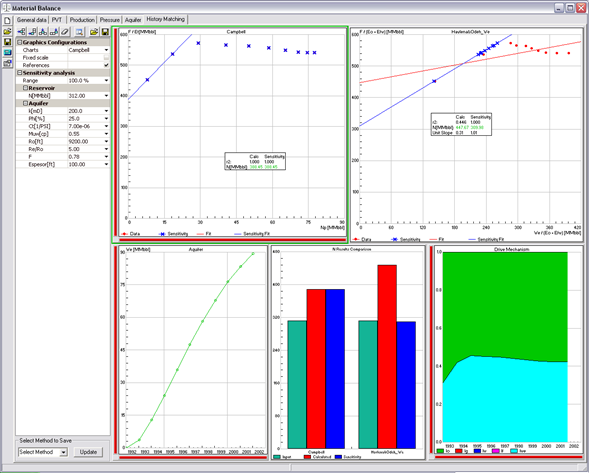Screen dimensions: 589x473
Task: Collapse the Aquifer group
Action: (26, 103)
